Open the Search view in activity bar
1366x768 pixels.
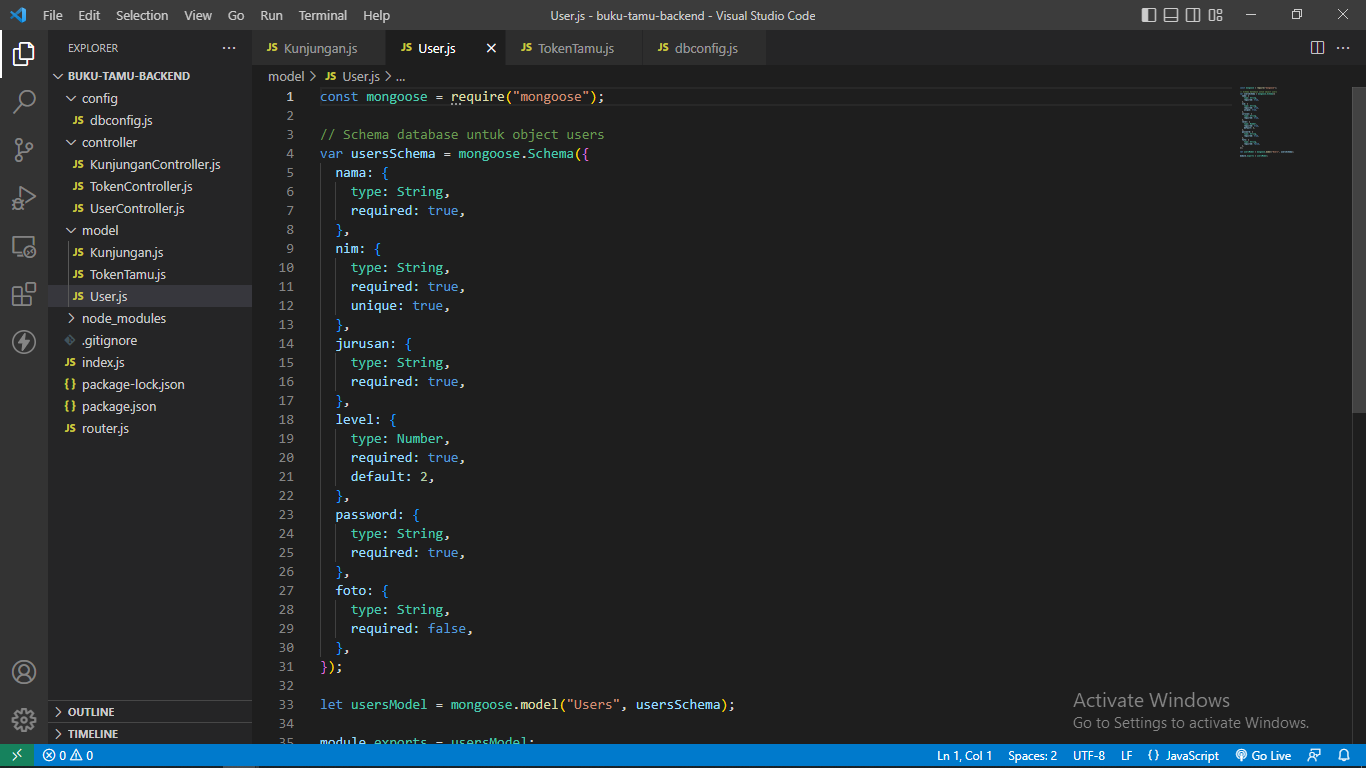pyautogui.click(x=24, y=101)
